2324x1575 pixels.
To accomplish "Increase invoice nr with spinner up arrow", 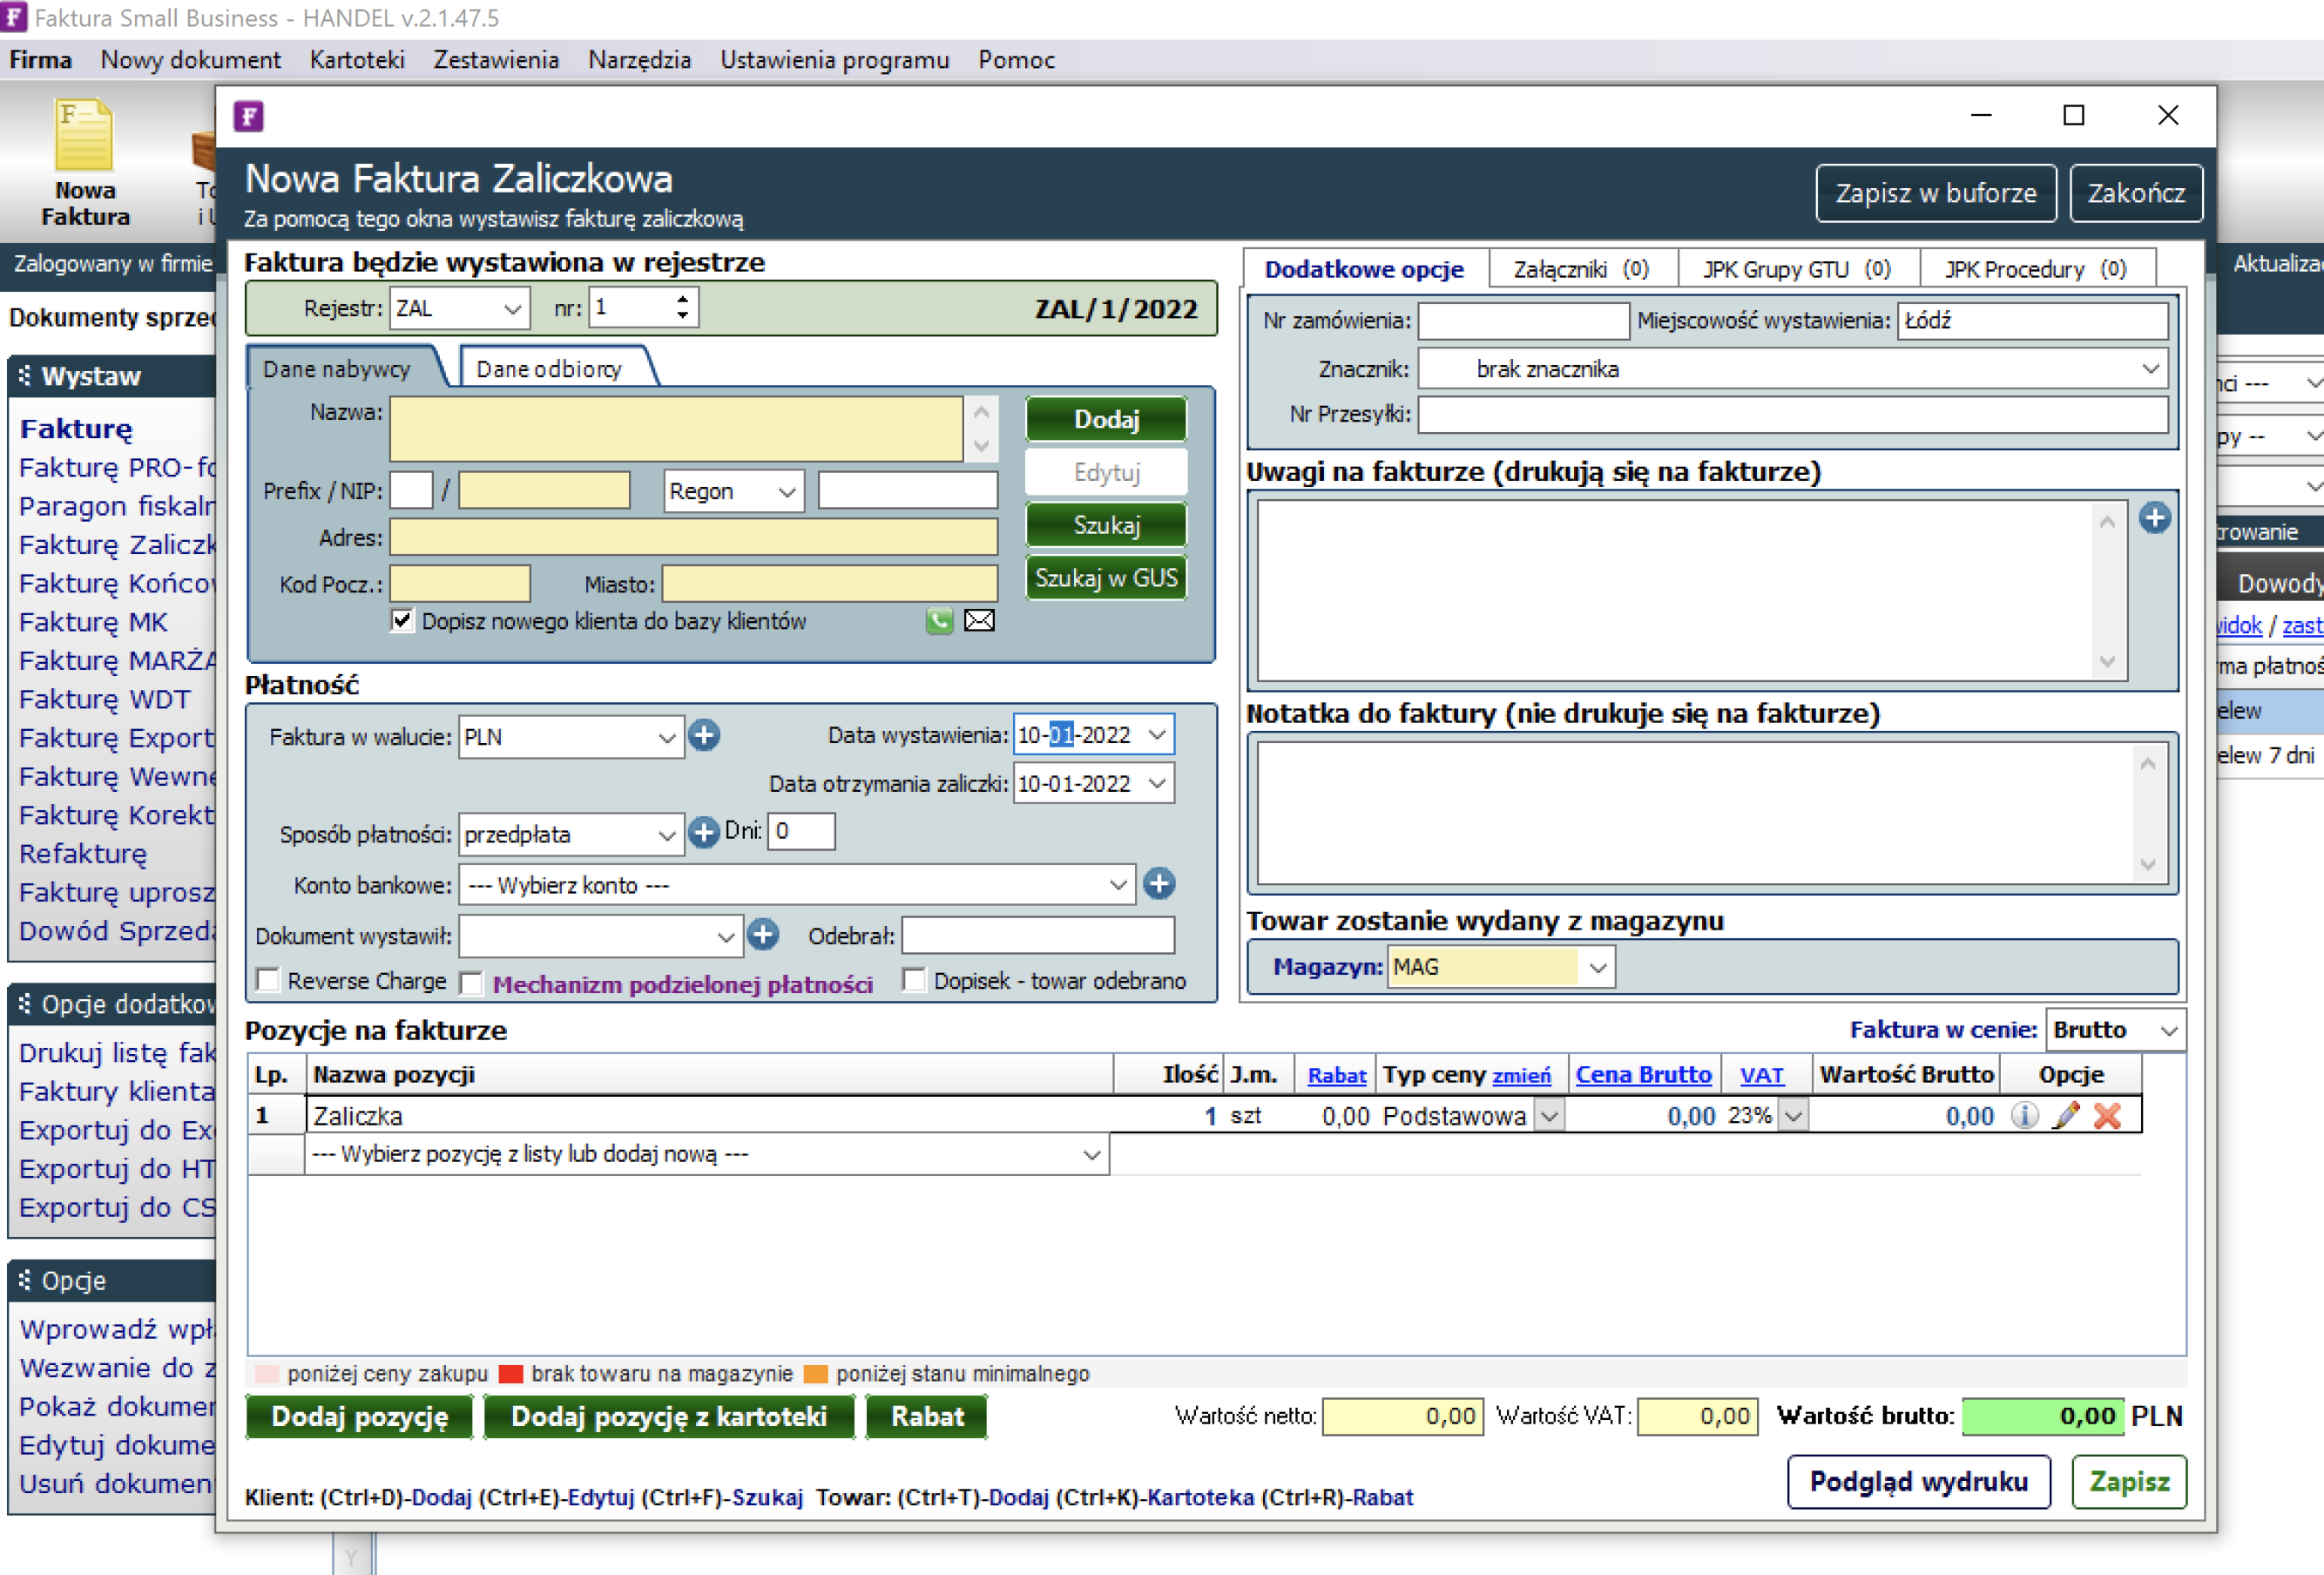I will [x=682, y=299].
